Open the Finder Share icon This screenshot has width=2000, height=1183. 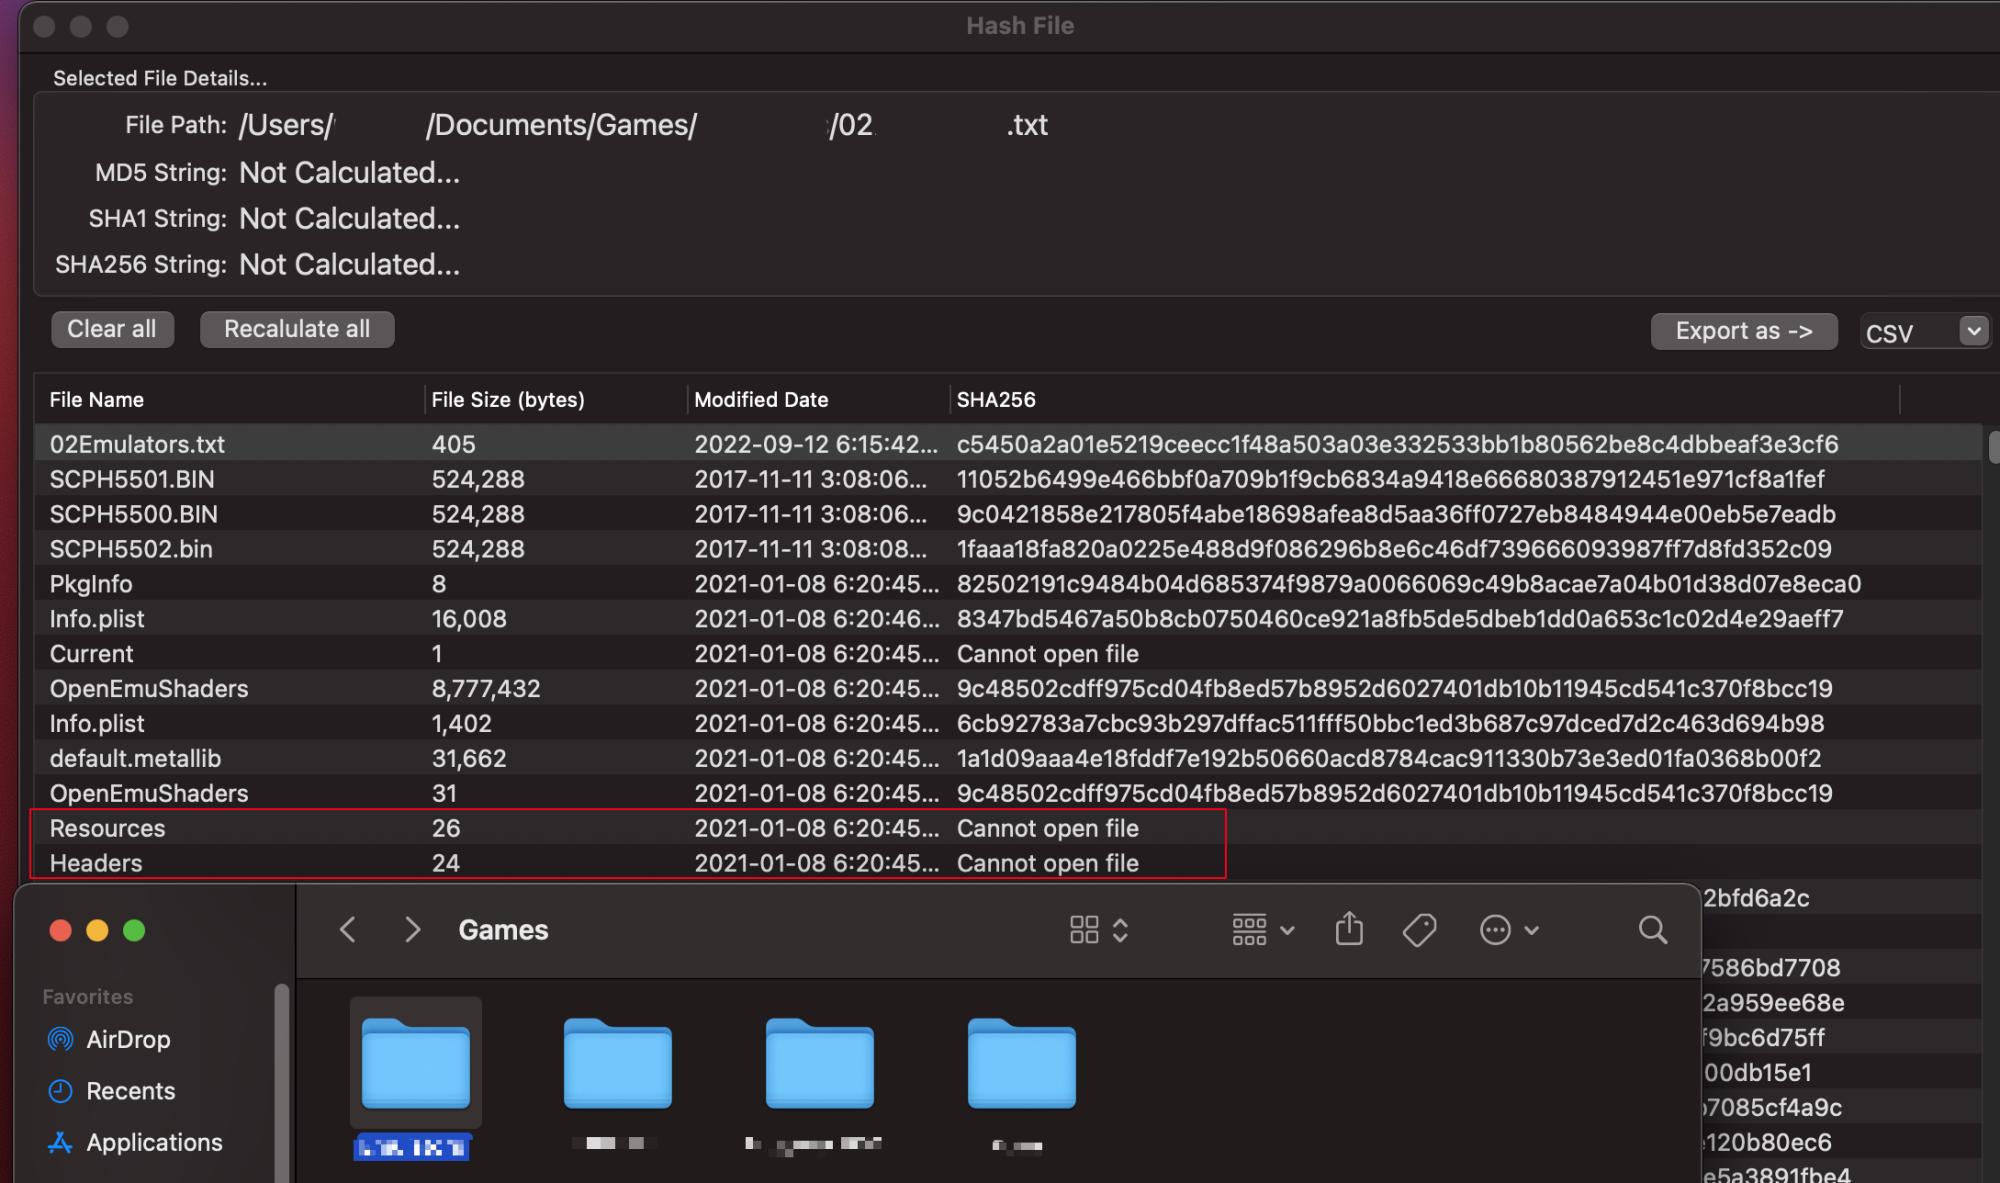click(1349, 929)
